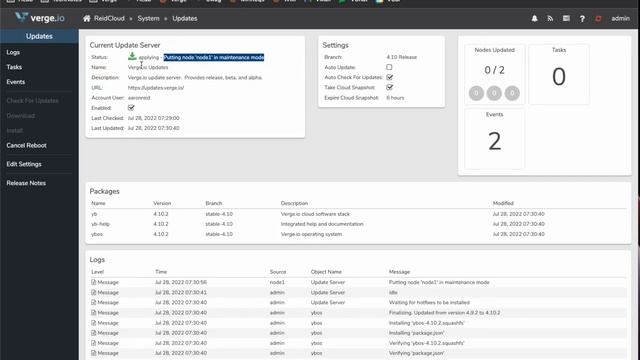Click 'Verge.io cloud software stack' description
Viewport: 640px width, 360px height.
315,214
